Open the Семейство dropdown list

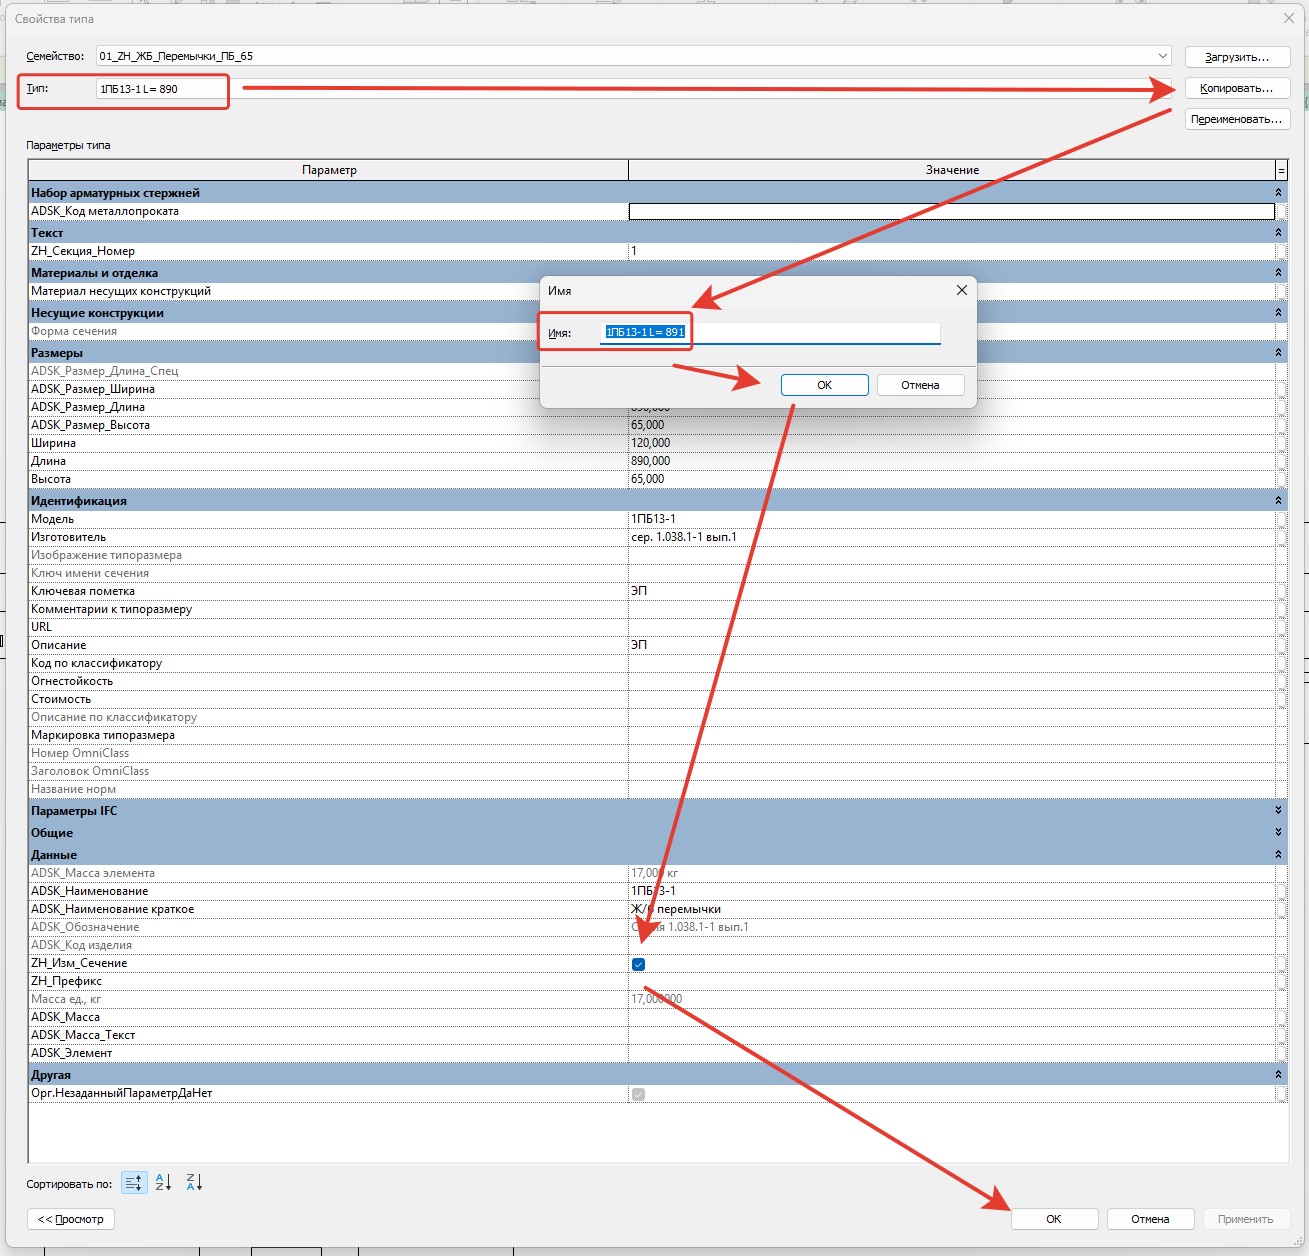[x=1163, y=56]
